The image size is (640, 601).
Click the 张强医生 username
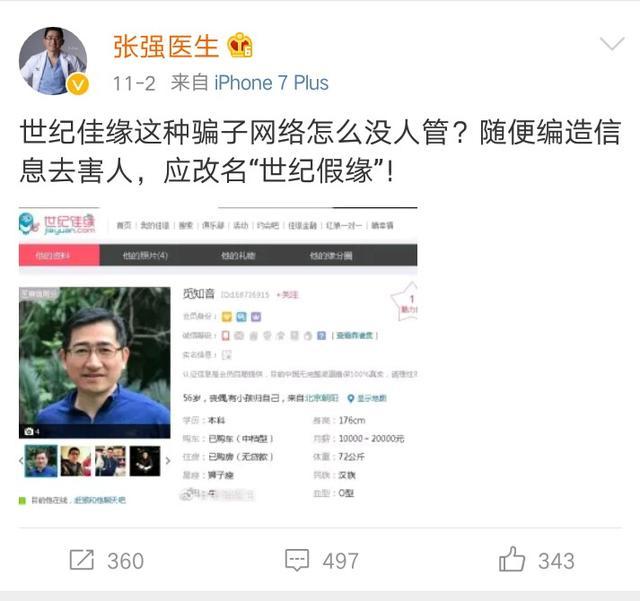pos(166,46)
